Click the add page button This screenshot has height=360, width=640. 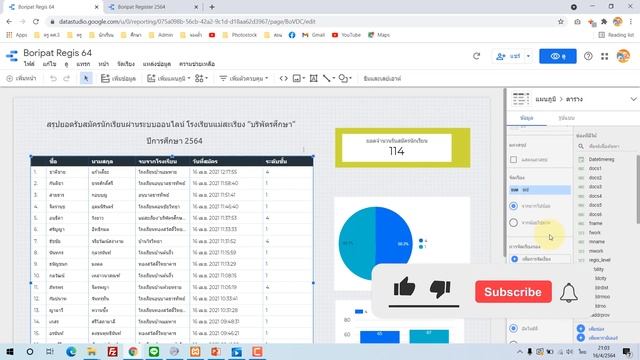coord(22,78)
